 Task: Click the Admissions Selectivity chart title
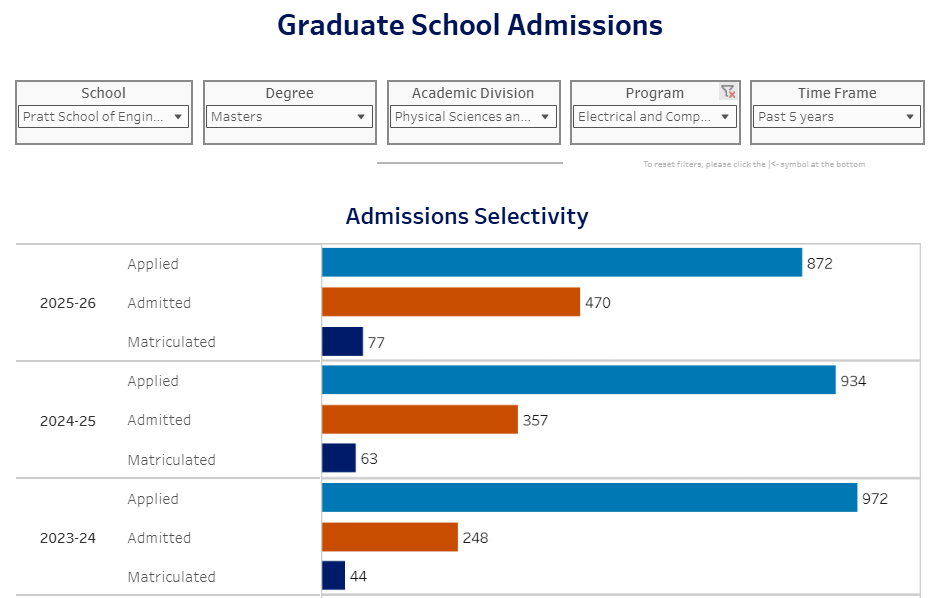pyautogui.click(x=467, y=216)
